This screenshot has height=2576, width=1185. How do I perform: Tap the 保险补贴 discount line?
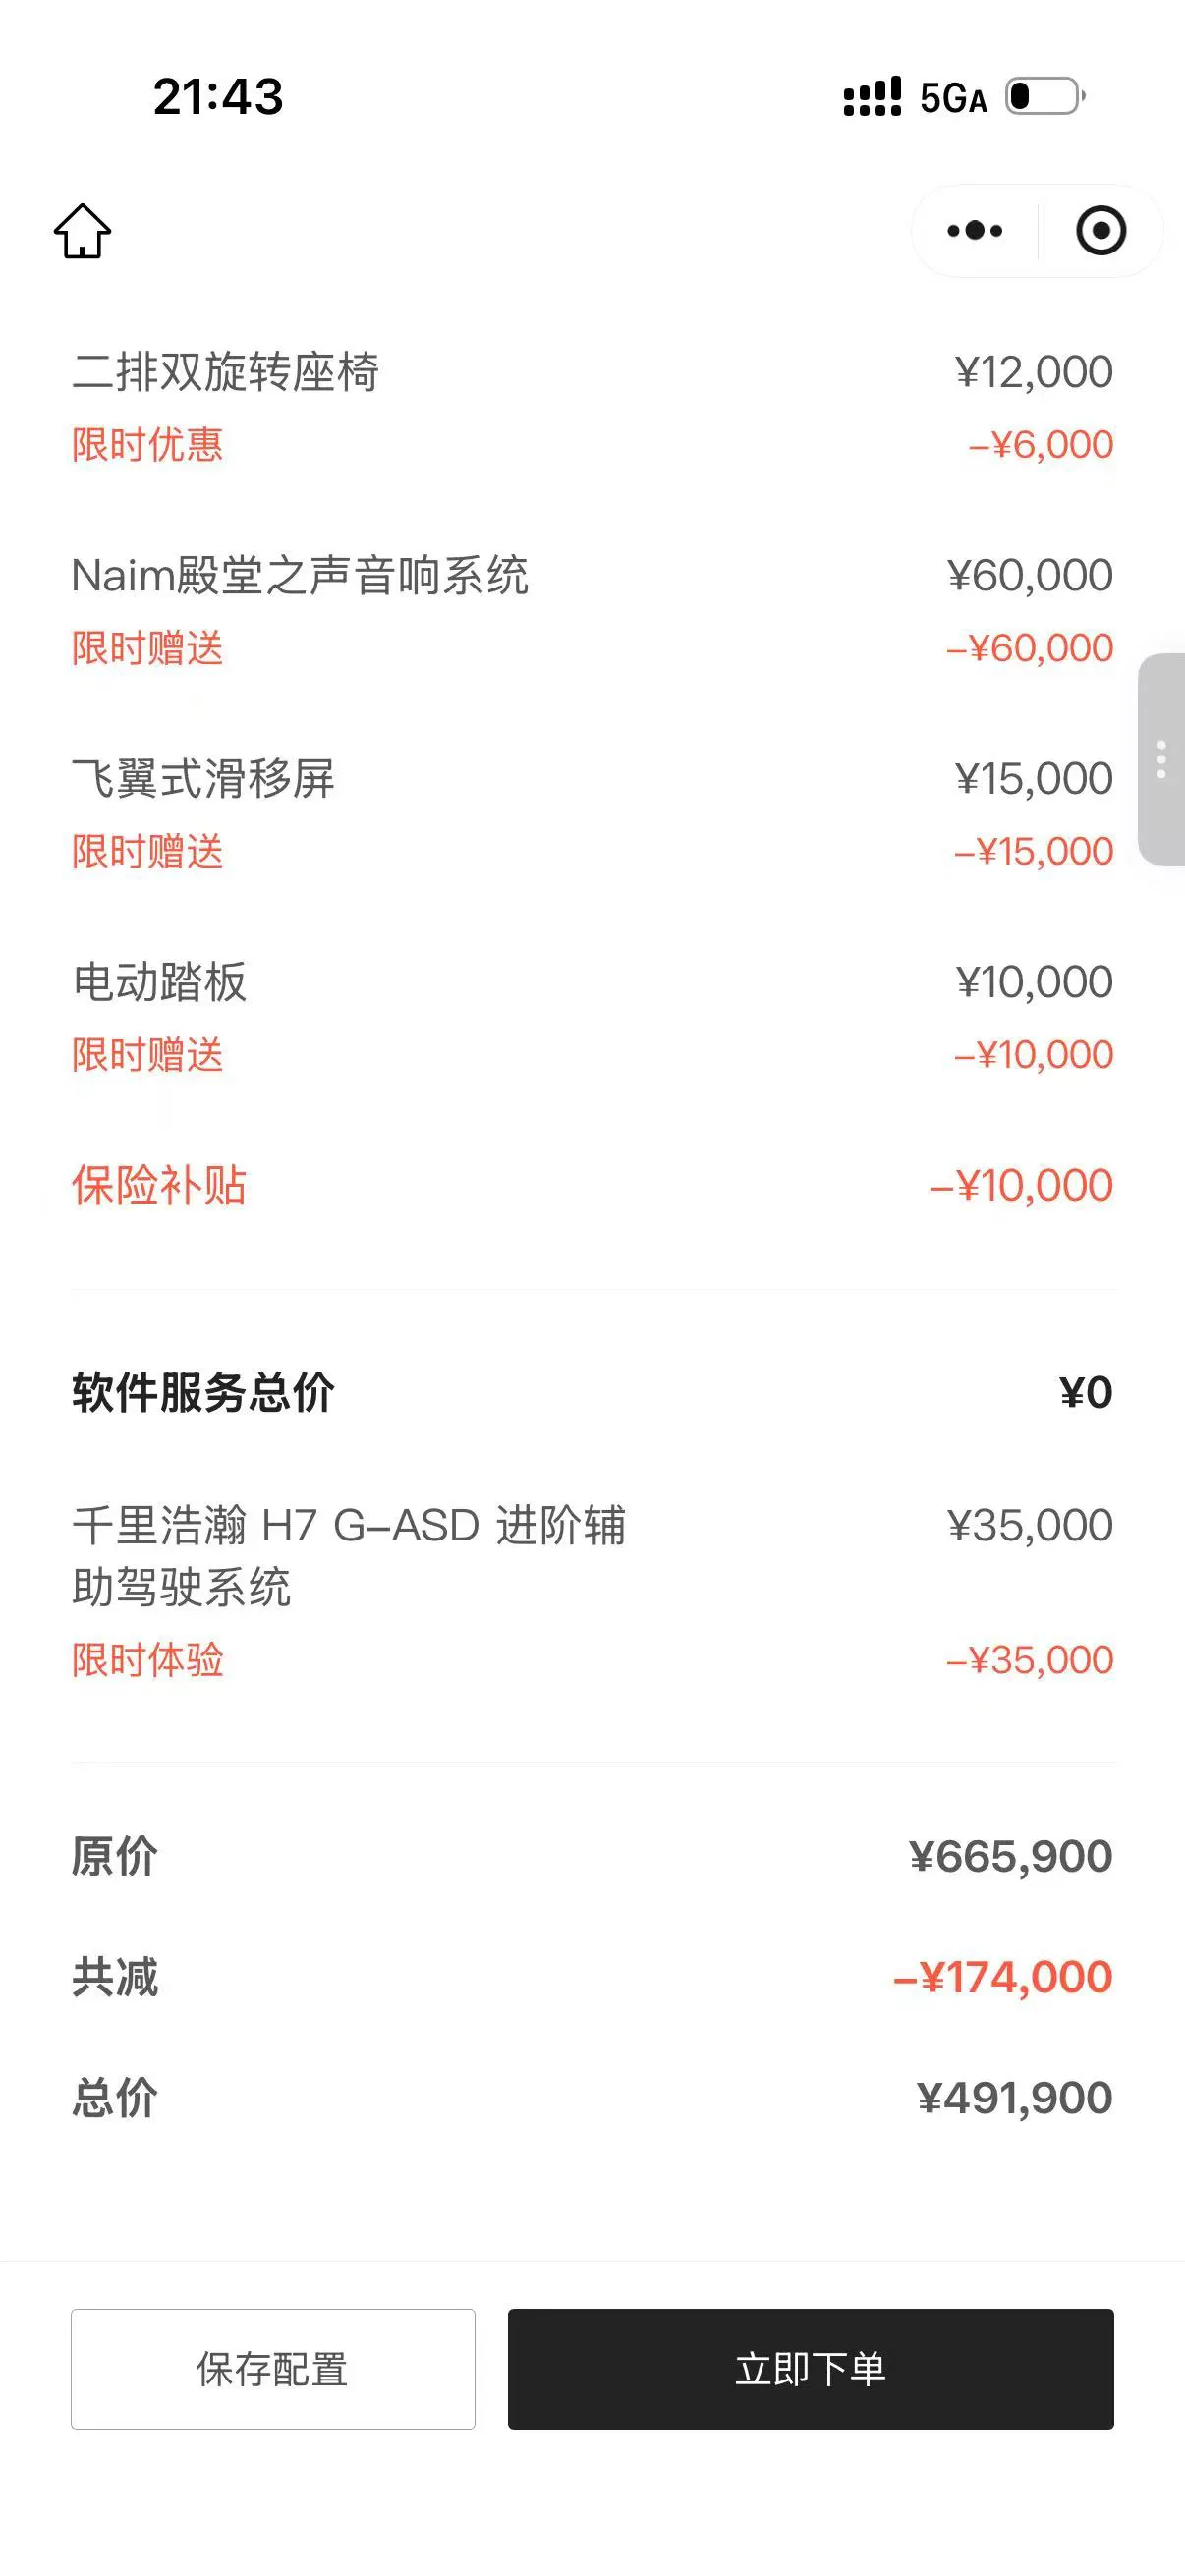pyautogui.click(x=592, y=1185)
